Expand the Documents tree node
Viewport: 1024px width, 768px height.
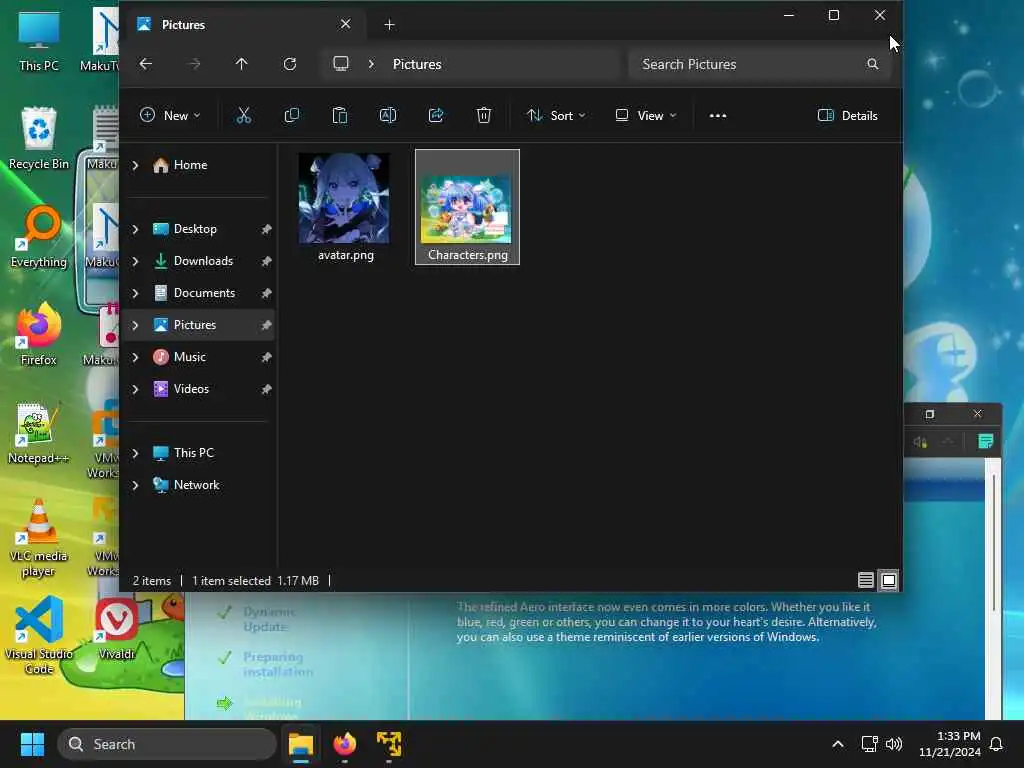tap(135, 293)
